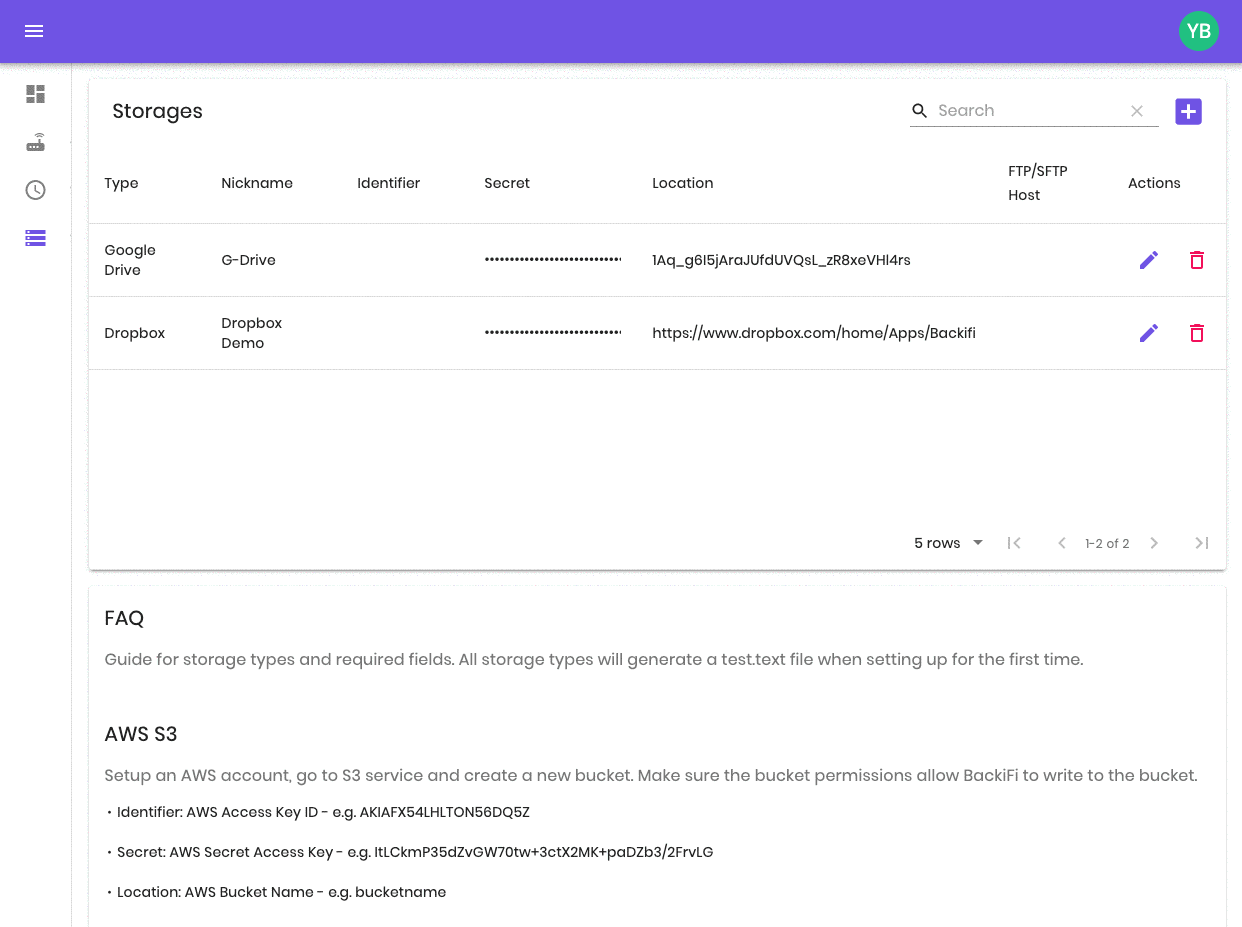Screen dimensions: 1242x927
Task: Go to next page of storages
Action: [1154, 543]
